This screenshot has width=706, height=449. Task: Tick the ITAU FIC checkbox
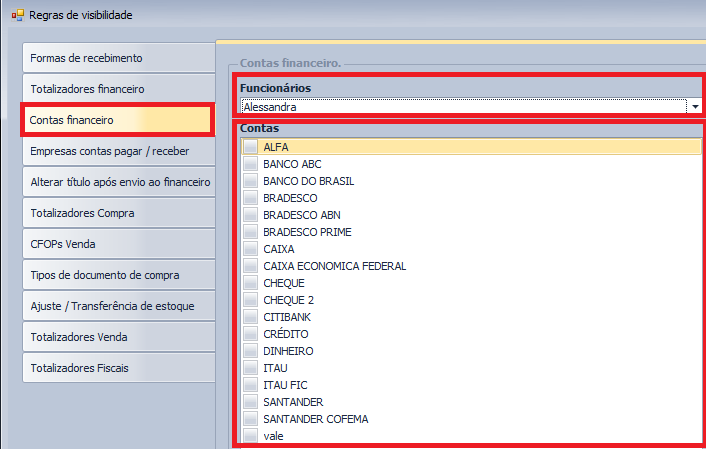pos(250,385)
